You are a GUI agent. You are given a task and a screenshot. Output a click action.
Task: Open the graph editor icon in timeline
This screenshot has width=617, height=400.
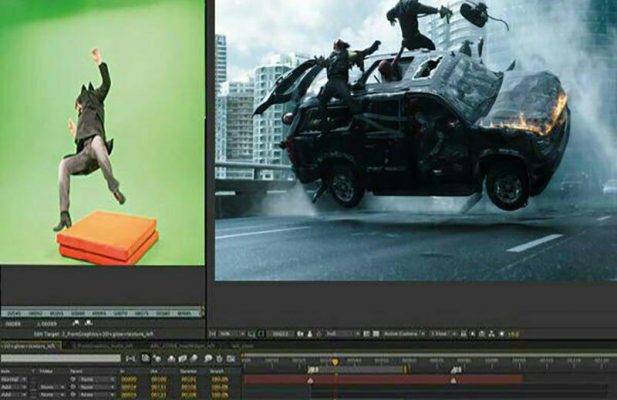231,359
